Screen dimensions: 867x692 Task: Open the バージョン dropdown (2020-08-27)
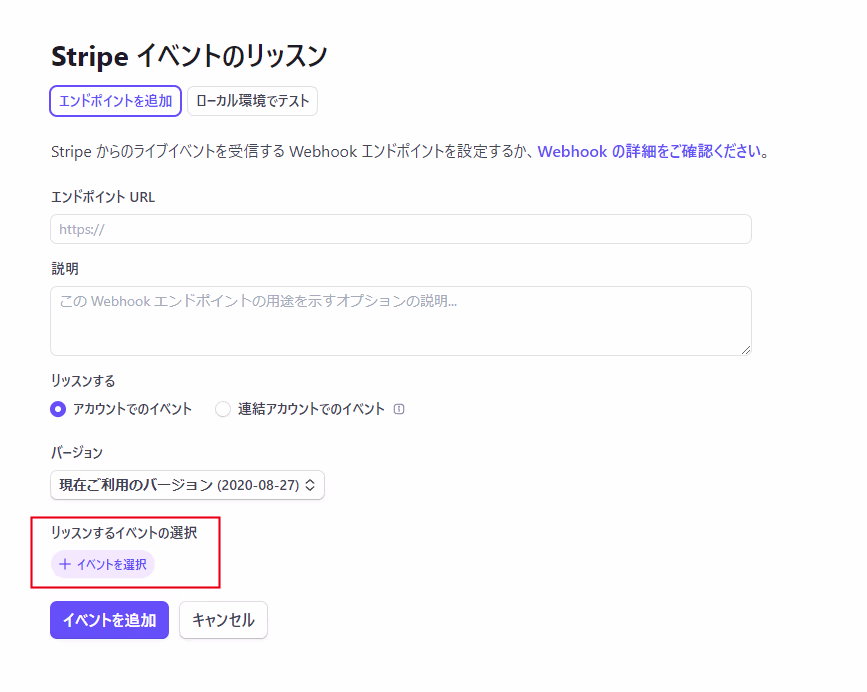pyautogui.click(x=187, y=485)
